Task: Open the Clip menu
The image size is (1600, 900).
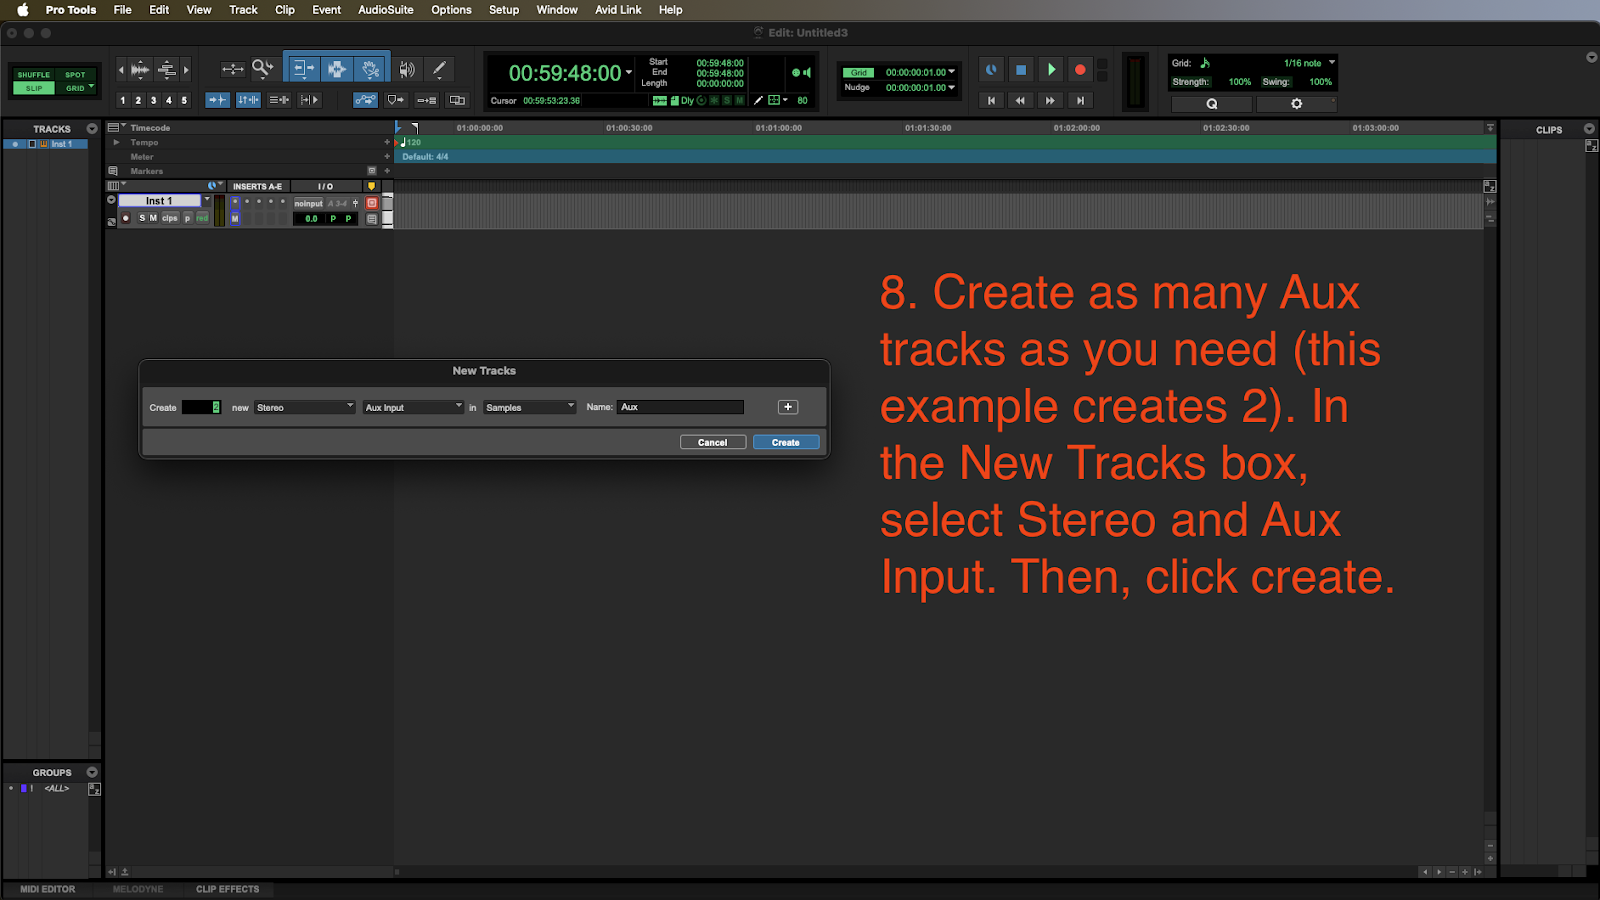Action: click(x=285, y=10)
